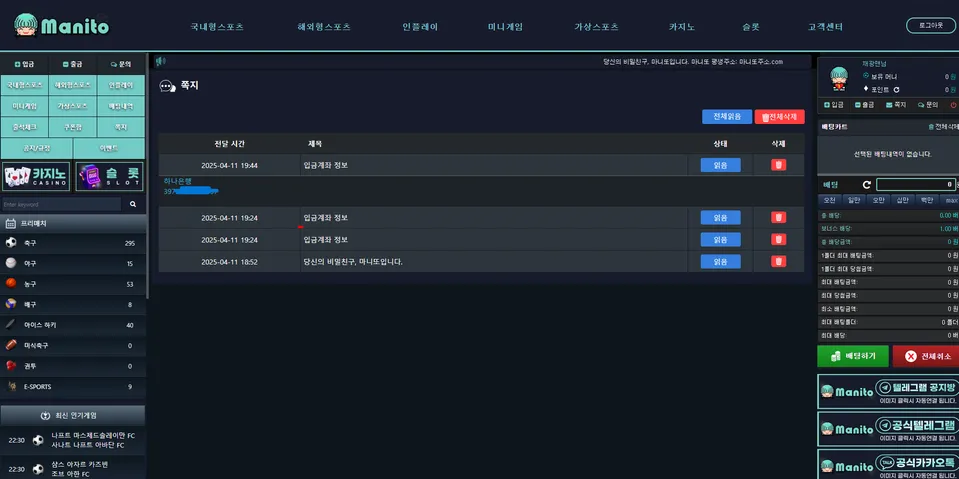The image size is (959, 479).
Task: Click the 전체읽음 button
Action: [x=727, y=116]
